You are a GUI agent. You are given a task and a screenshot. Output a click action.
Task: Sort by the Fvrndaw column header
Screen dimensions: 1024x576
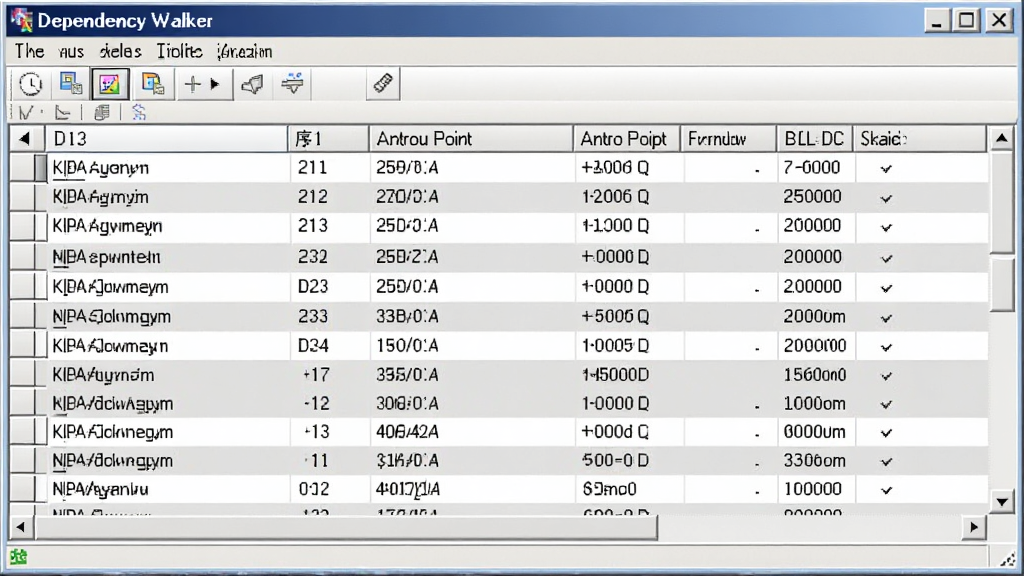(728, 138)
